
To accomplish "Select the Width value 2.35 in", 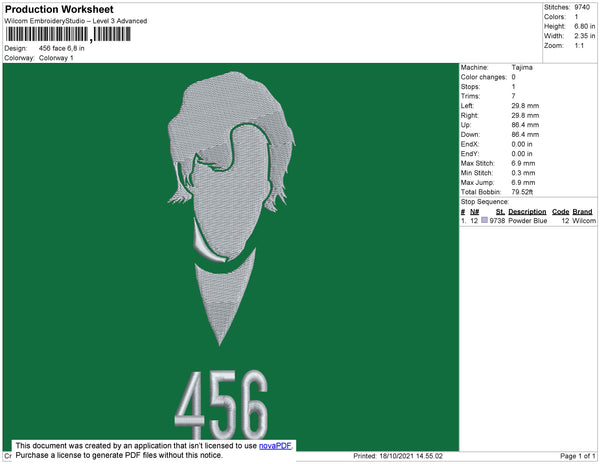I will point(584,36).
